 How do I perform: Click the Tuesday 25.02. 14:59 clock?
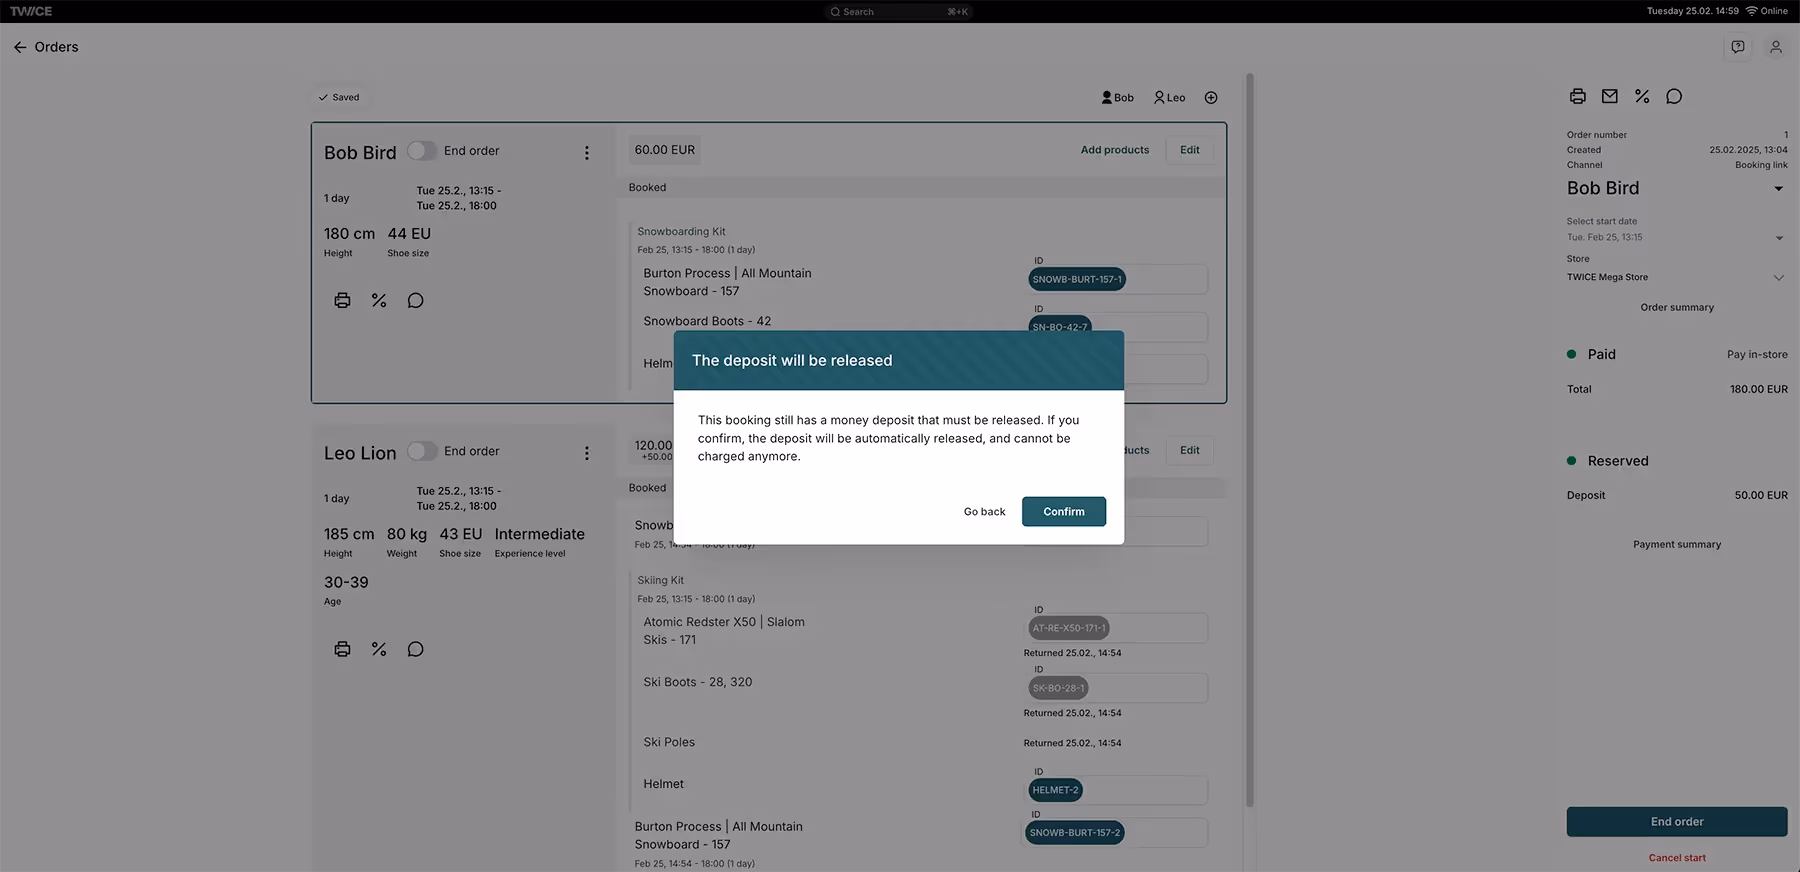click(x=1692, y=12)
